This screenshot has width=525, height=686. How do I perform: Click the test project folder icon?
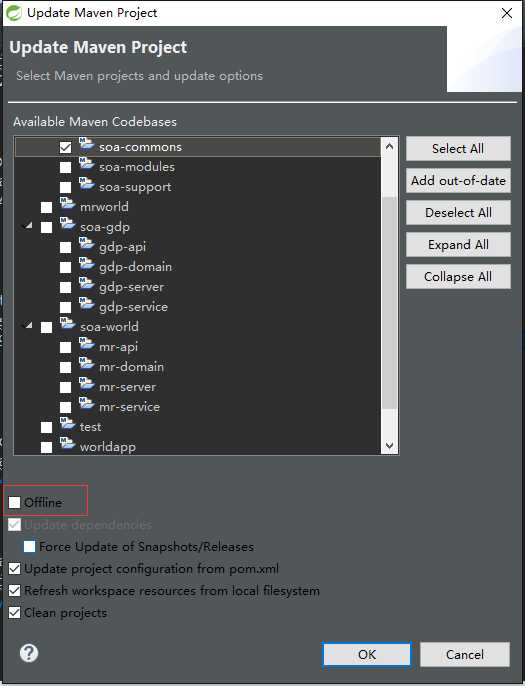tap(67, 424)
